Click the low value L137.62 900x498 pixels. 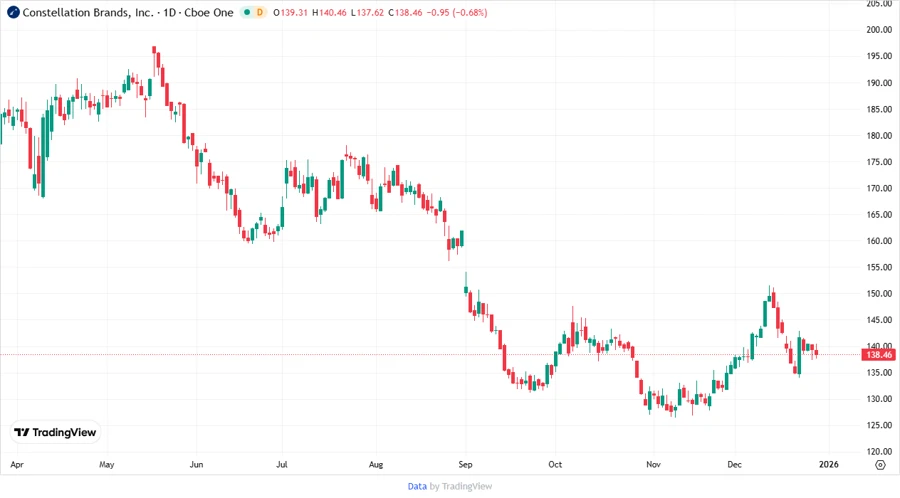[367, 12]
